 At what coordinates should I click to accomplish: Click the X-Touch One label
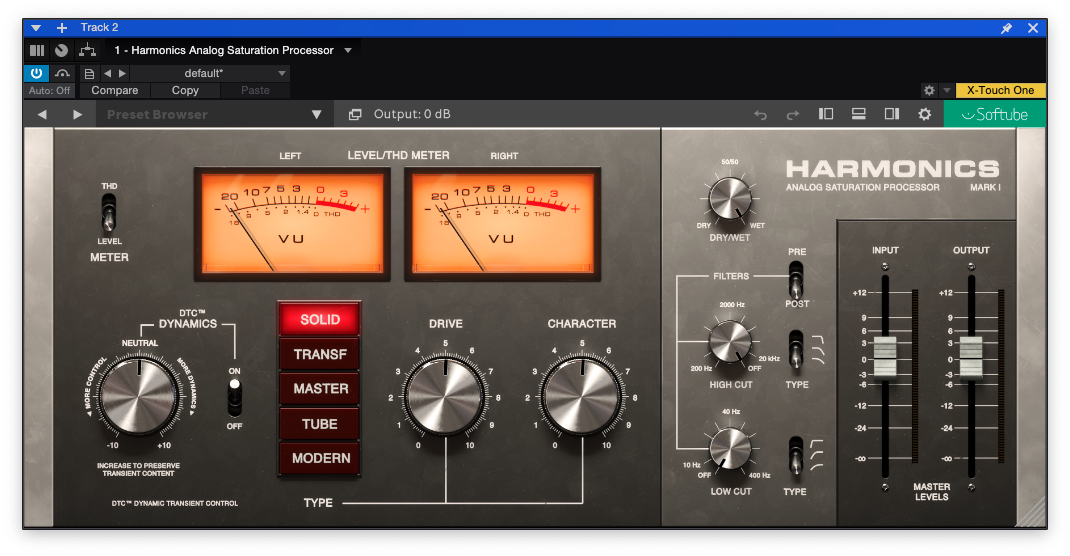coord(1000,91)
